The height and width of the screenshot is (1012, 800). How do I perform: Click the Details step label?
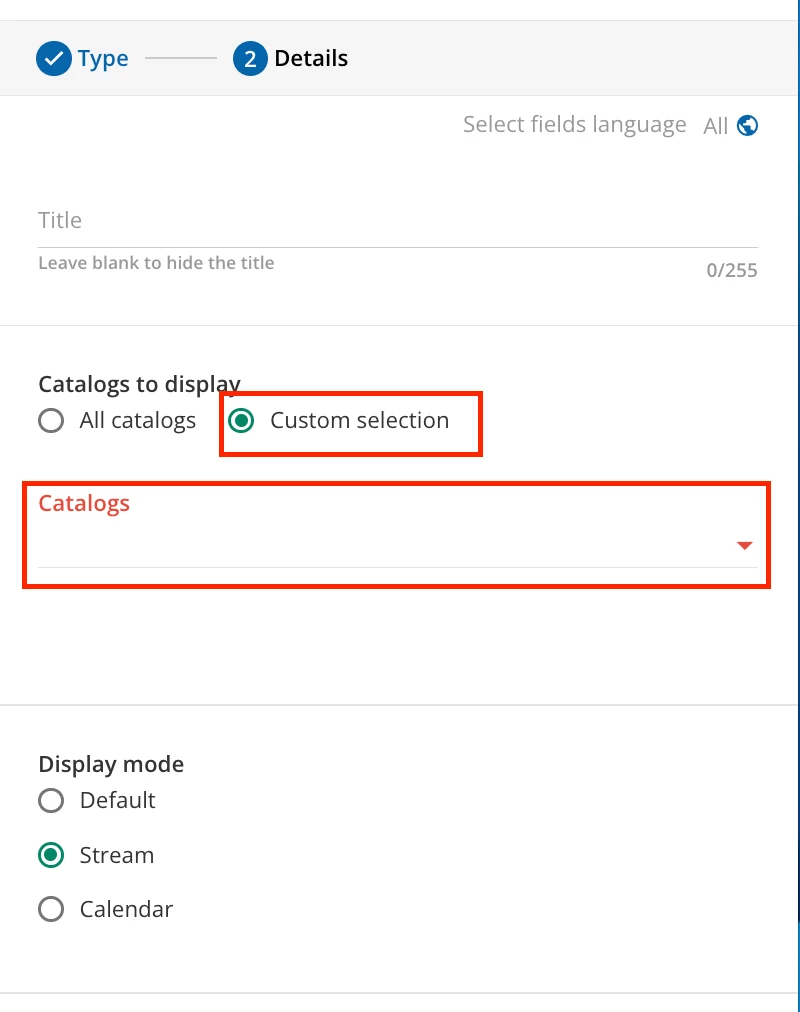(x=311, y=59)
